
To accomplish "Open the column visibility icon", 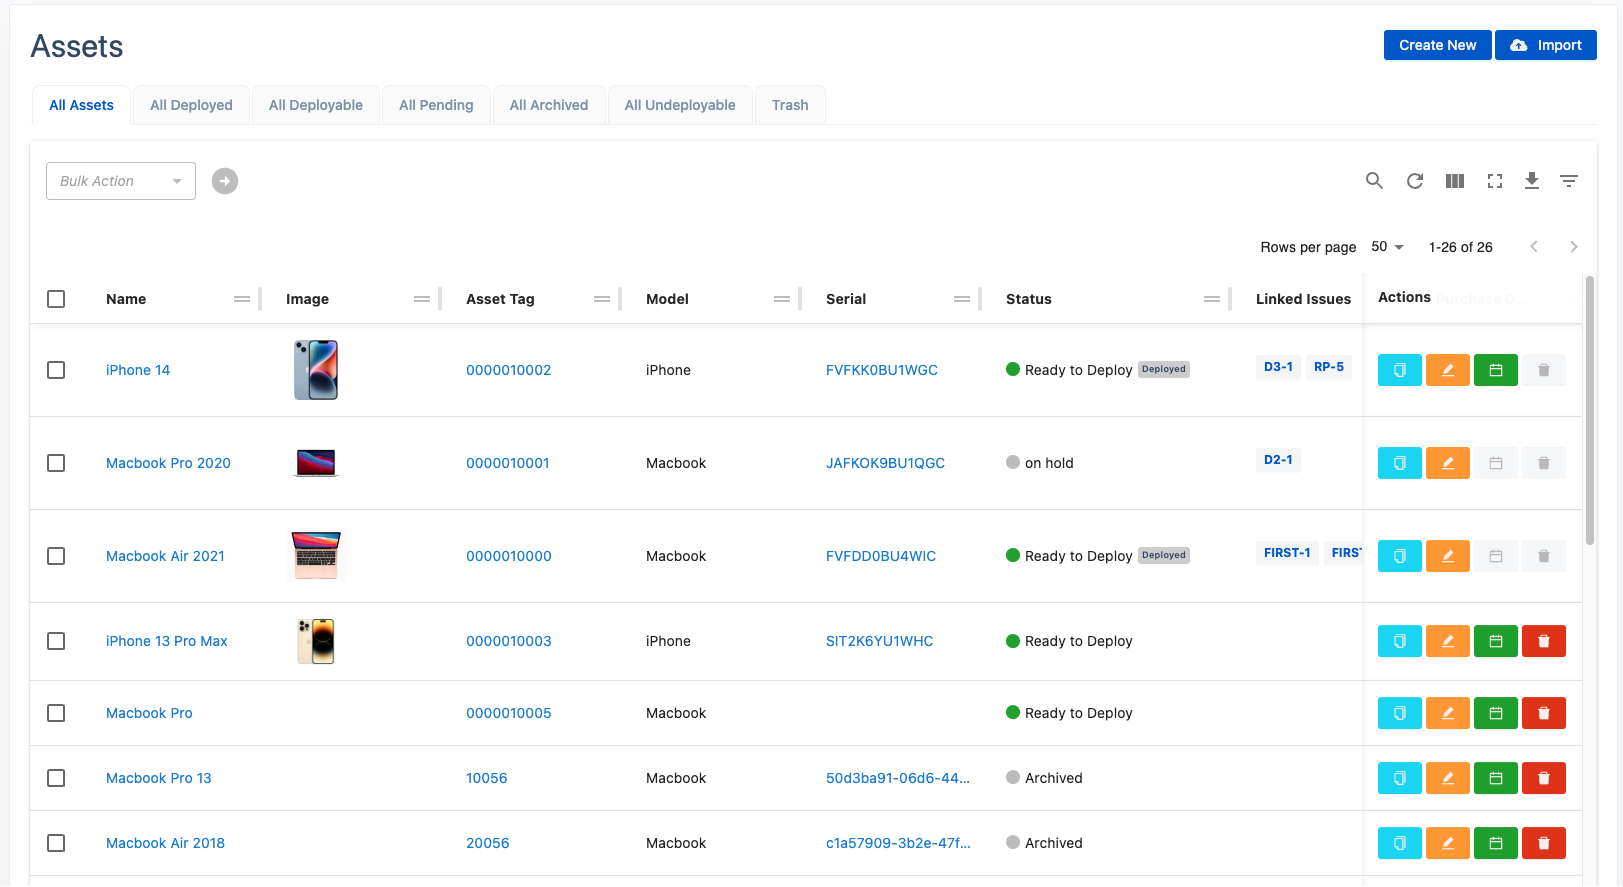I will [1454, 181].
